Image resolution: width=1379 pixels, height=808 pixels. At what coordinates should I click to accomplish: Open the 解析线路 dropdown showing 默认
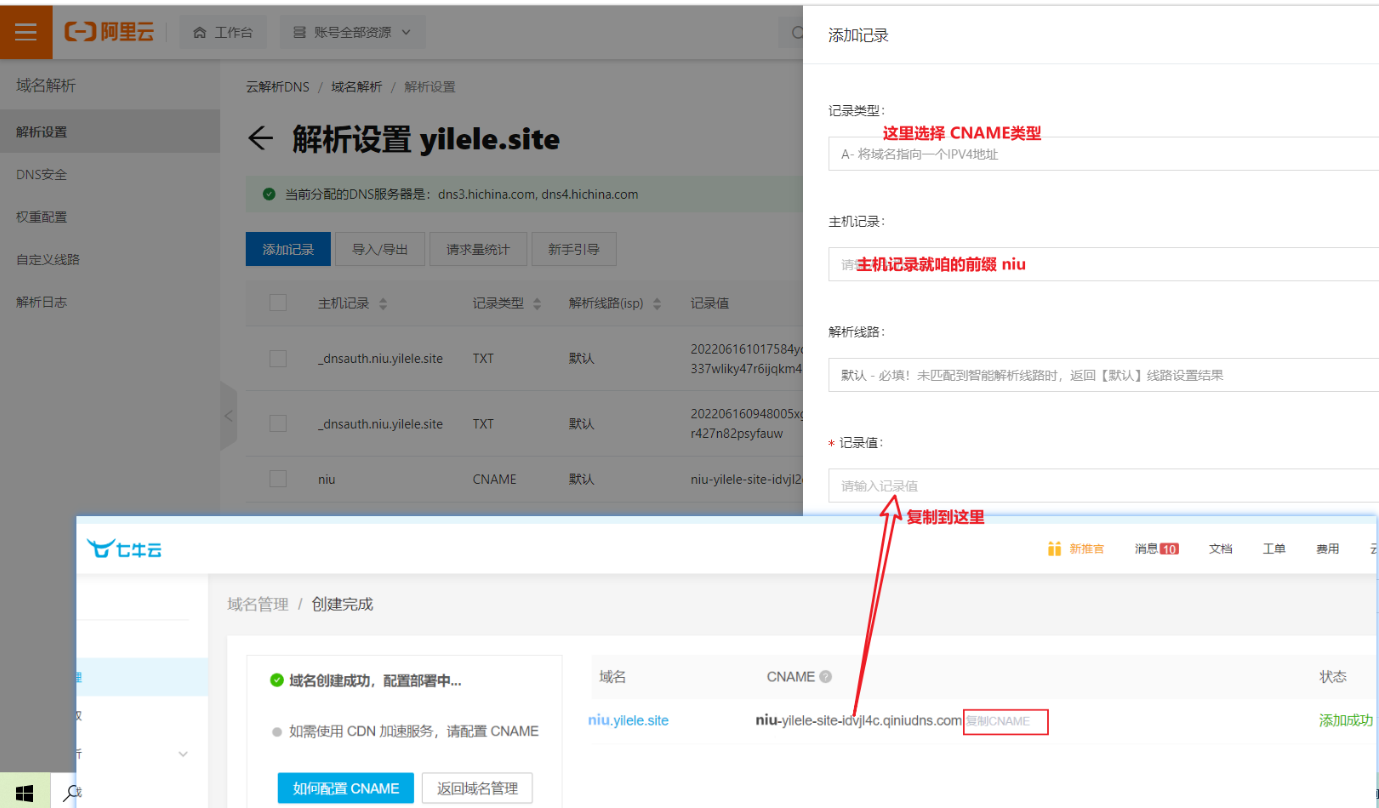click(x=1103, y=375)
